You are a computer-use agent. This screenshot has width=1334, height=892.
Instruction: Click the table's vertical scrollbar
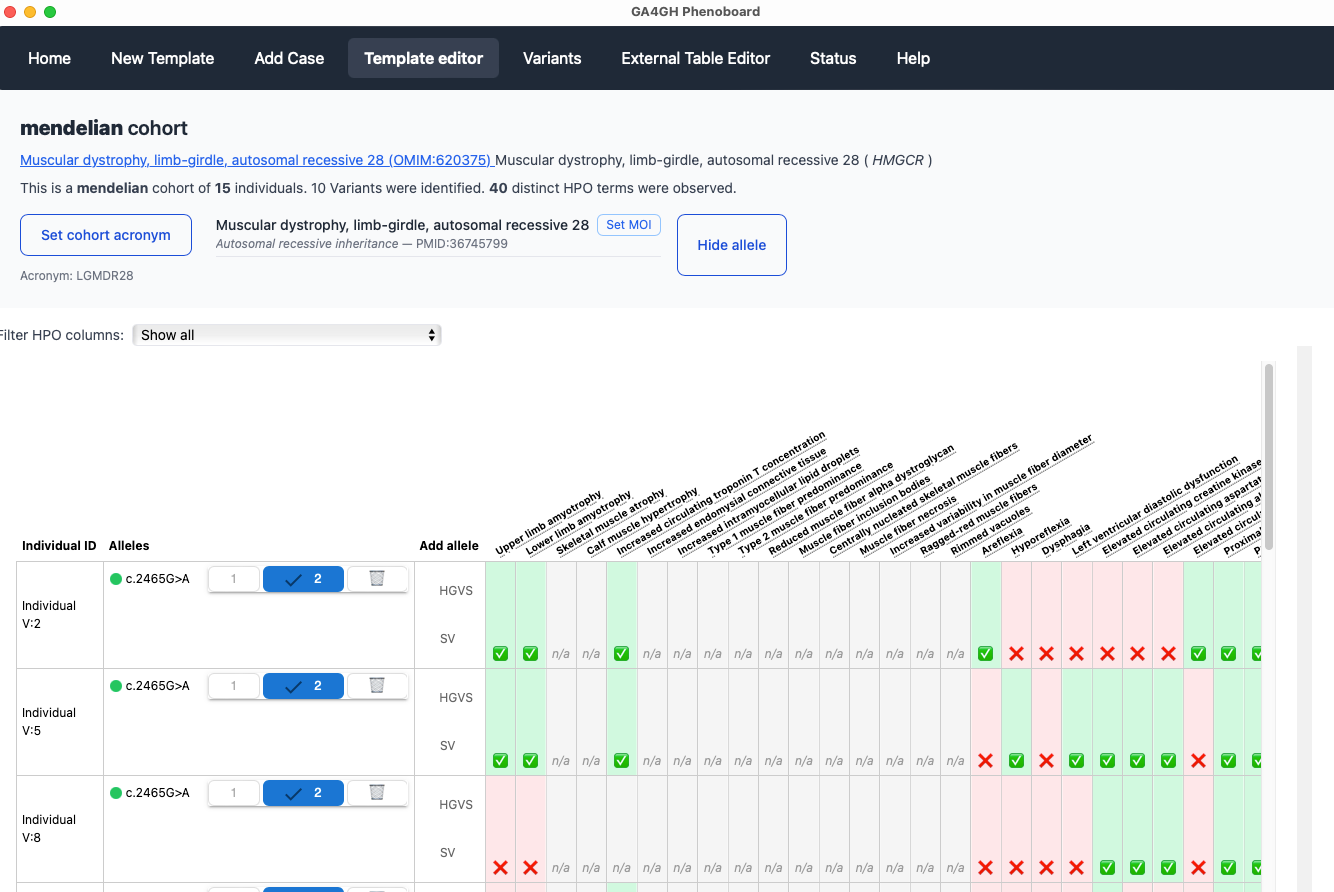[1268, 456]
